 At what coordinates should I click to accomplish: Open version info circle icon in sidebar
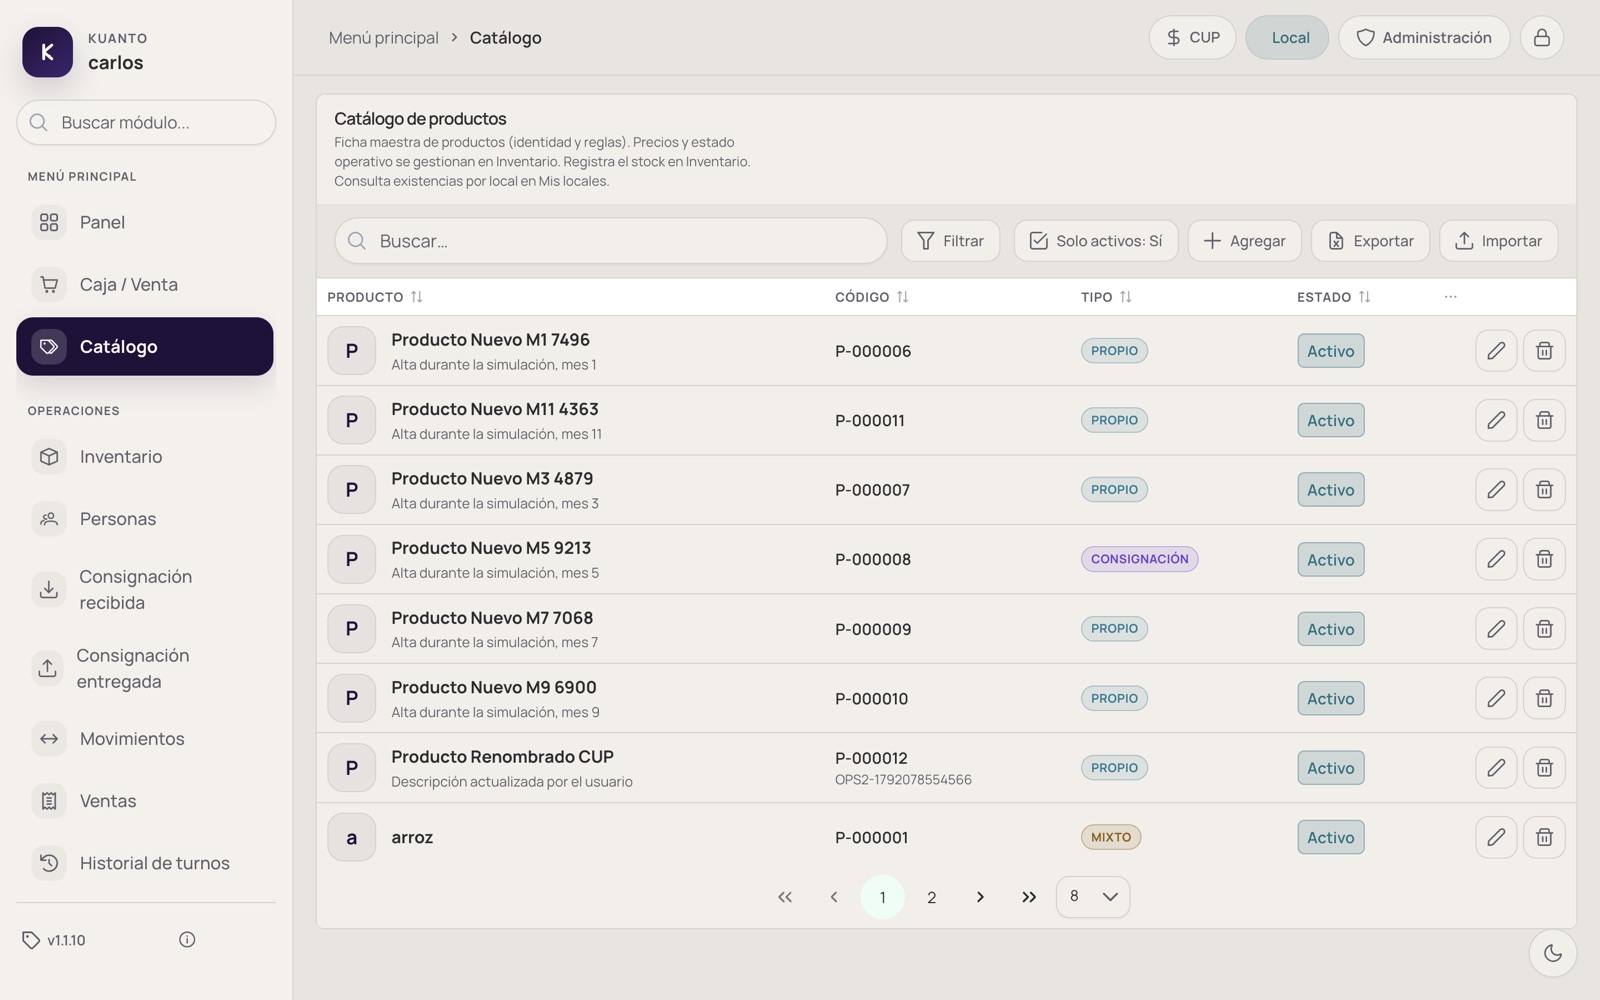click(187, 939)
